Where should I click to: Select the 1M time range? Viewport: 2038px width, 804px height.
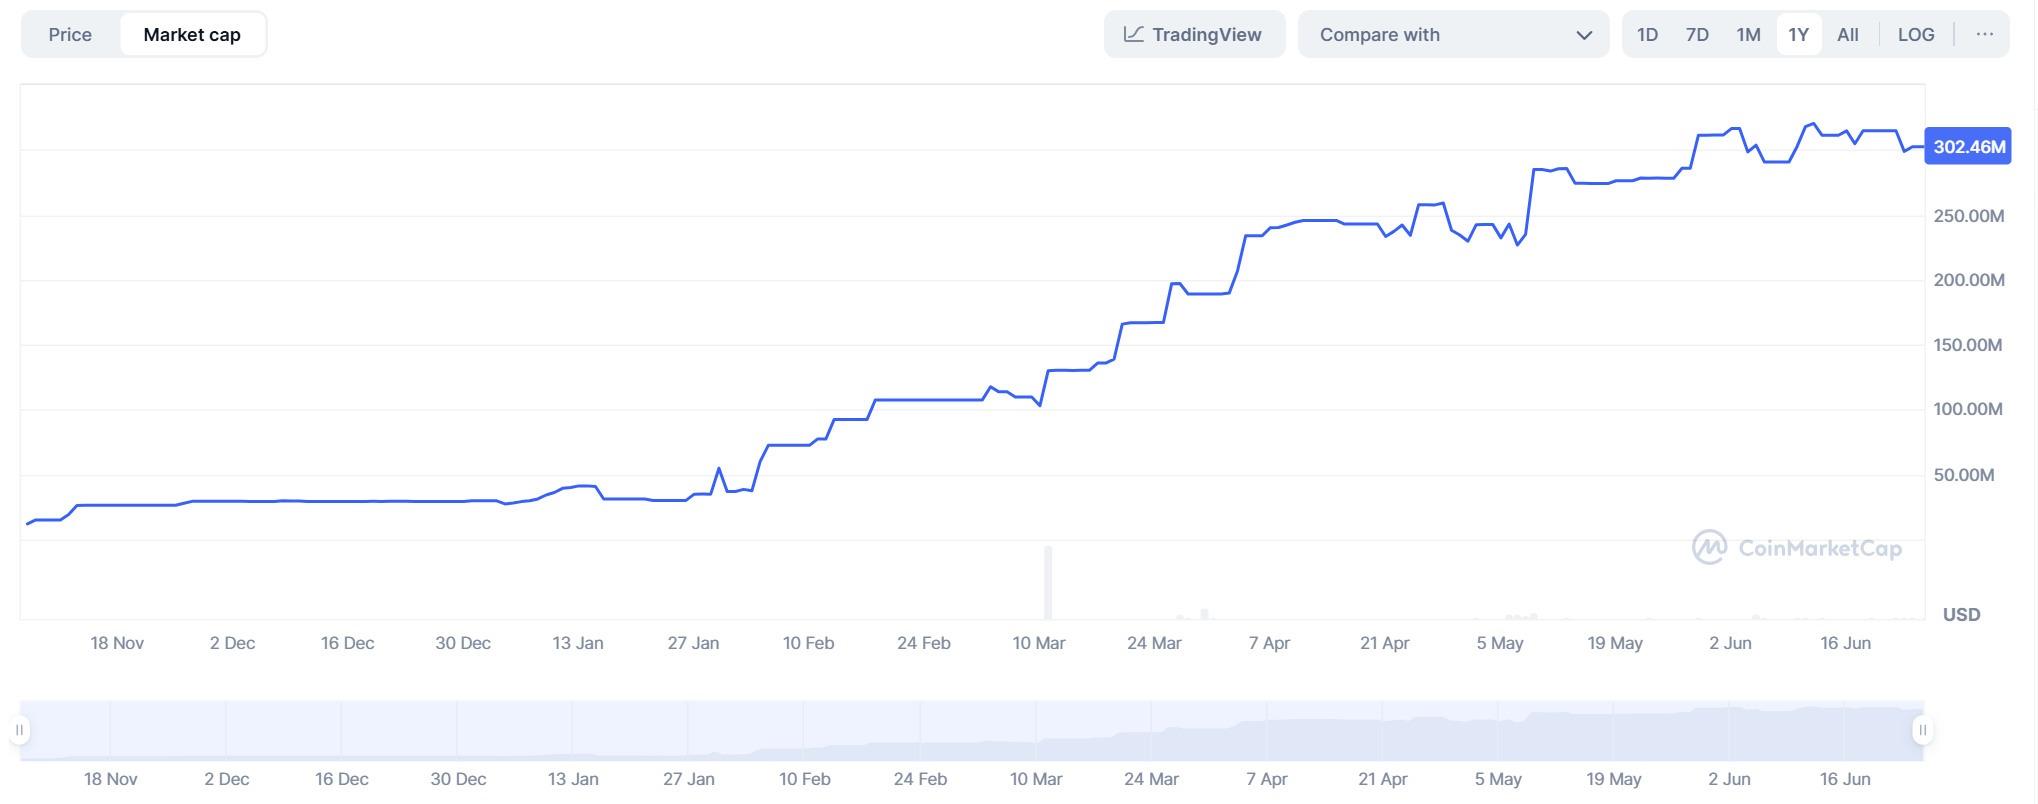tap(1748, 35)
